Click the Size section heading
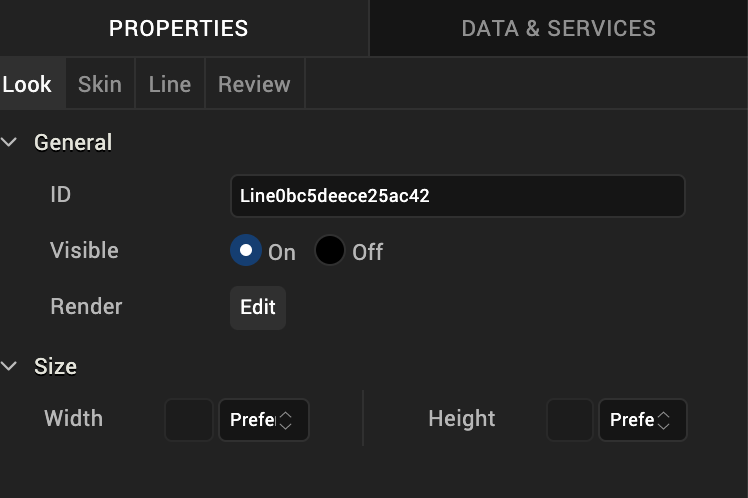748x498 pixels. click(x=55, y=366)
